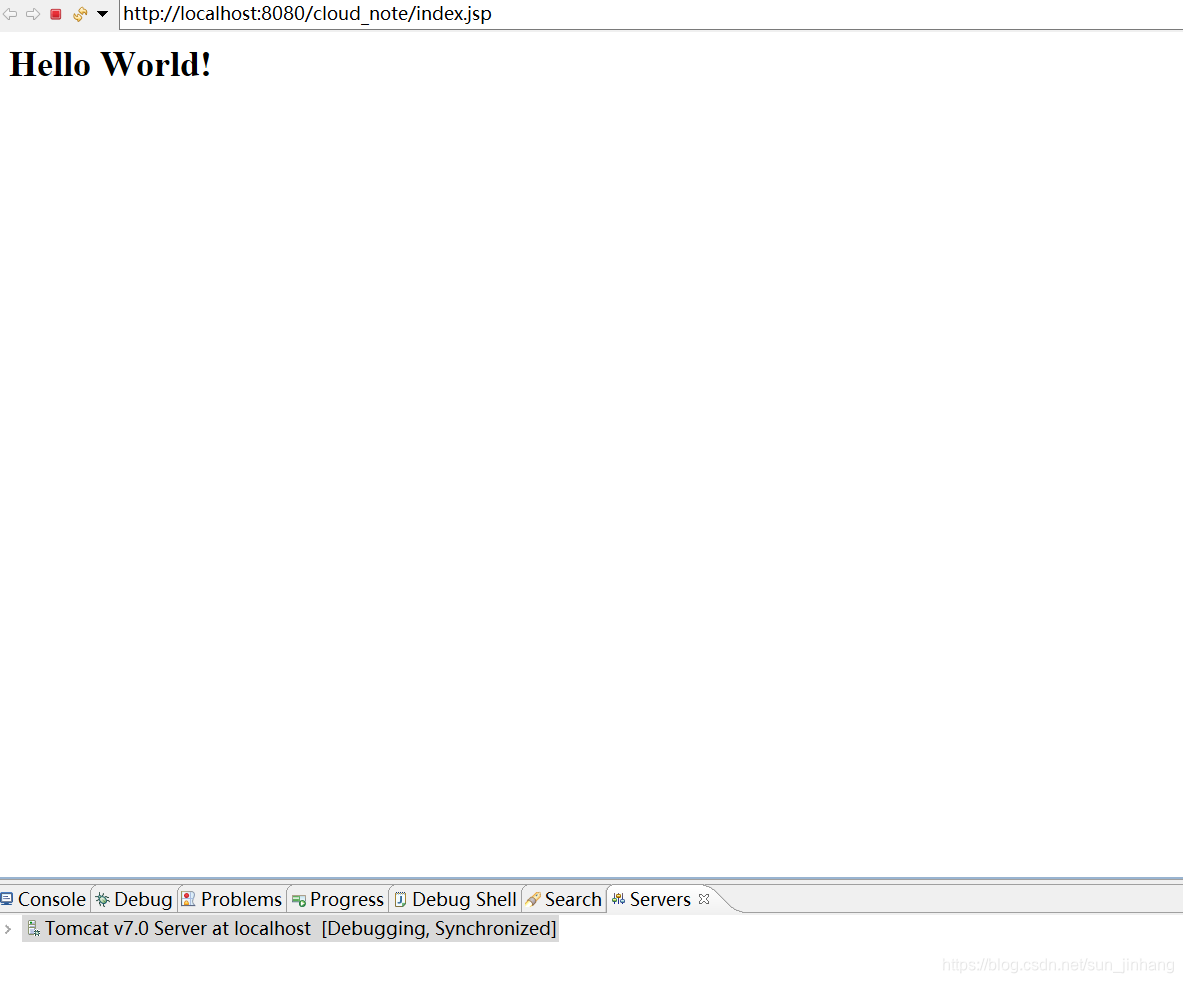Viewport: 1183px width, 983px height.
Task: Expand the Tomcat v7.0 Server node
Action: (x=8, y=929)
